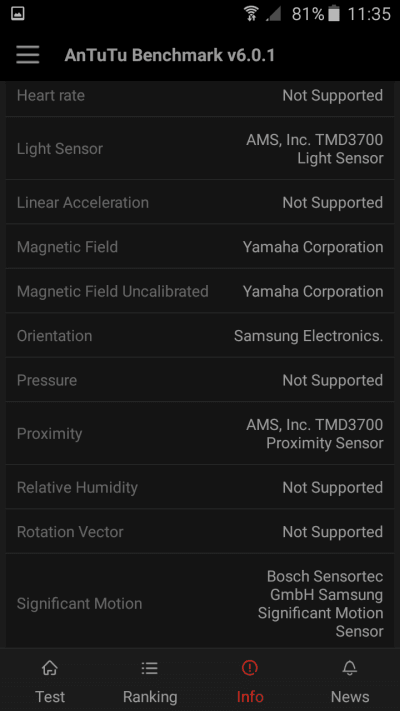The height and width of the screenshot is (711, 400).
Task: Tap the 11:35 clock in the status bar
Action: click(369, 14)
